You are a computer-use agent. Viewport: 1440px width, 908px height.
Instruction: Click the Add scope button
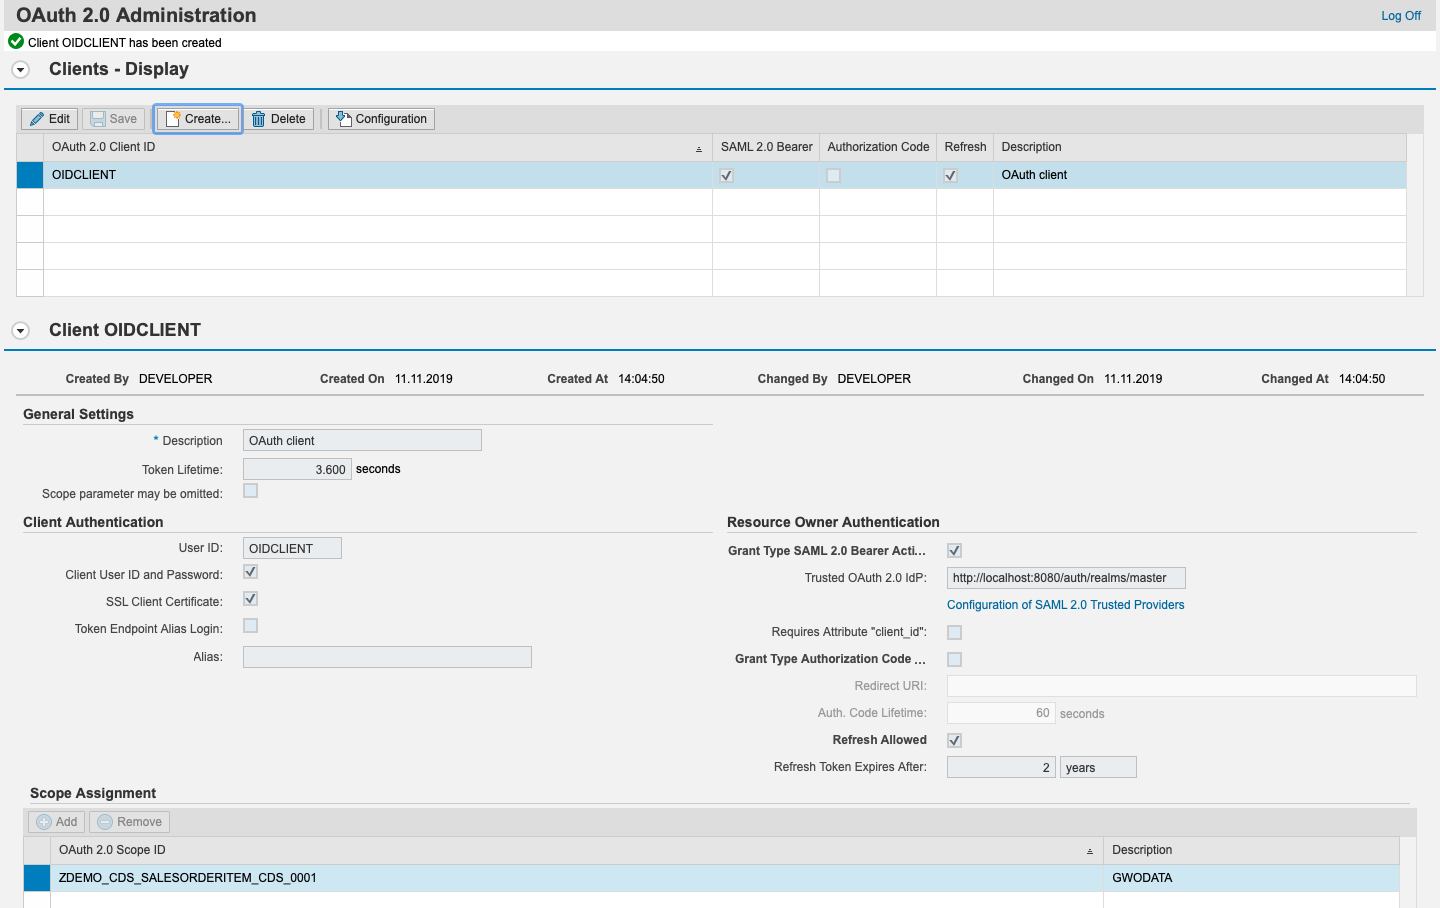(x=57, y=822)
